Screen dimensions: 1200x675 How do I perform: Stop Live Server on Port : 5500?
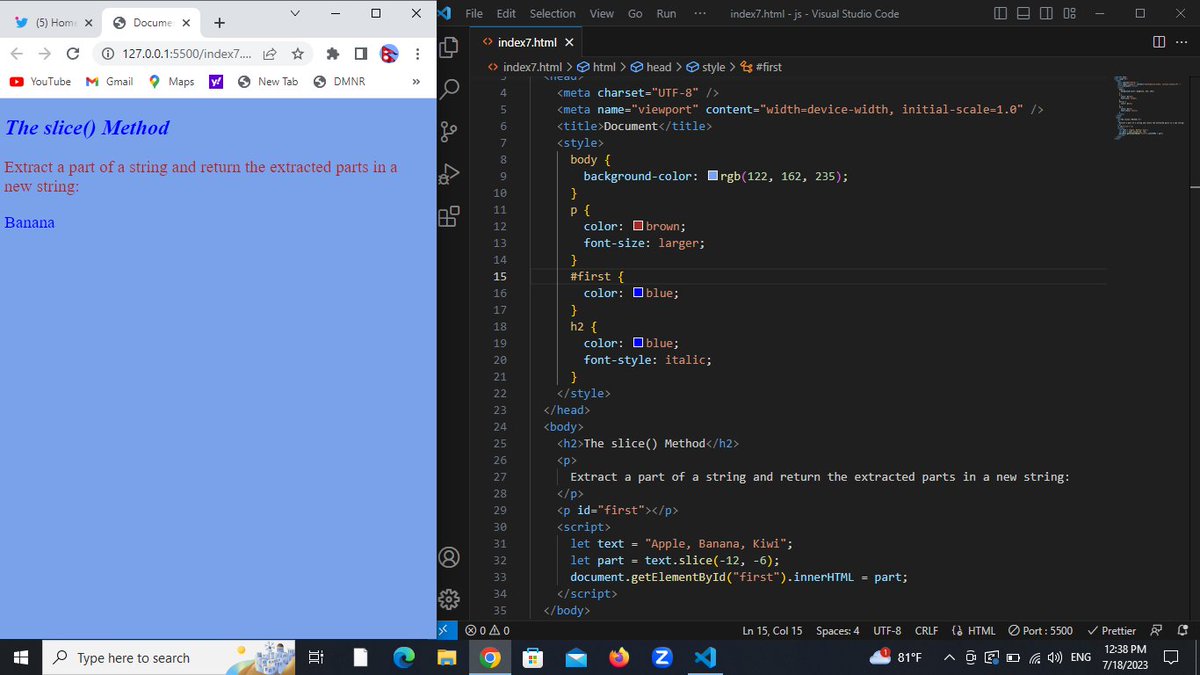coord(1040,631)
